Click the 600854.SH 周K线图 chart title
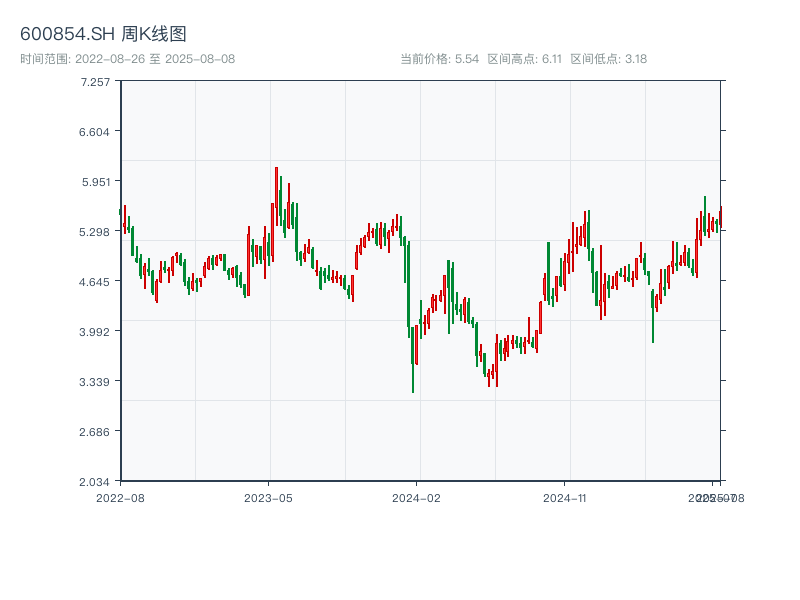The image size is (800, 600). (x=103, y=34)
